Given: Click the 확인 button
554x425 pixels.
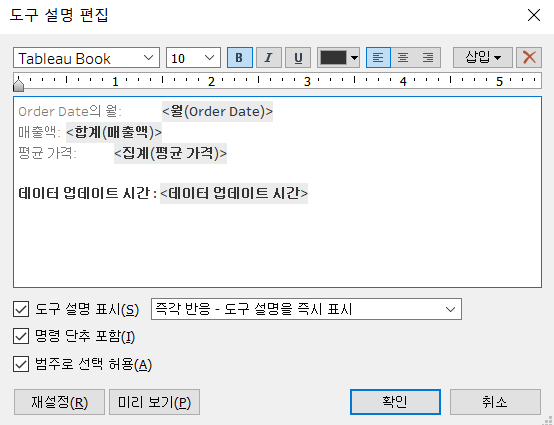Looking at the screenshot, I should coord(395,402).
